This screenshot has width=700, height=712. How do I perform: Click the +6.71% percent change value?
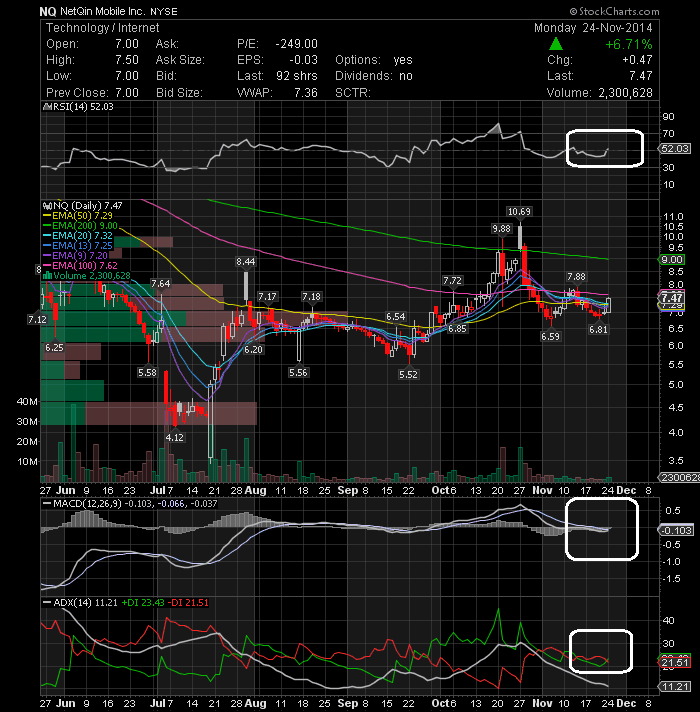[x=629, y=44]
